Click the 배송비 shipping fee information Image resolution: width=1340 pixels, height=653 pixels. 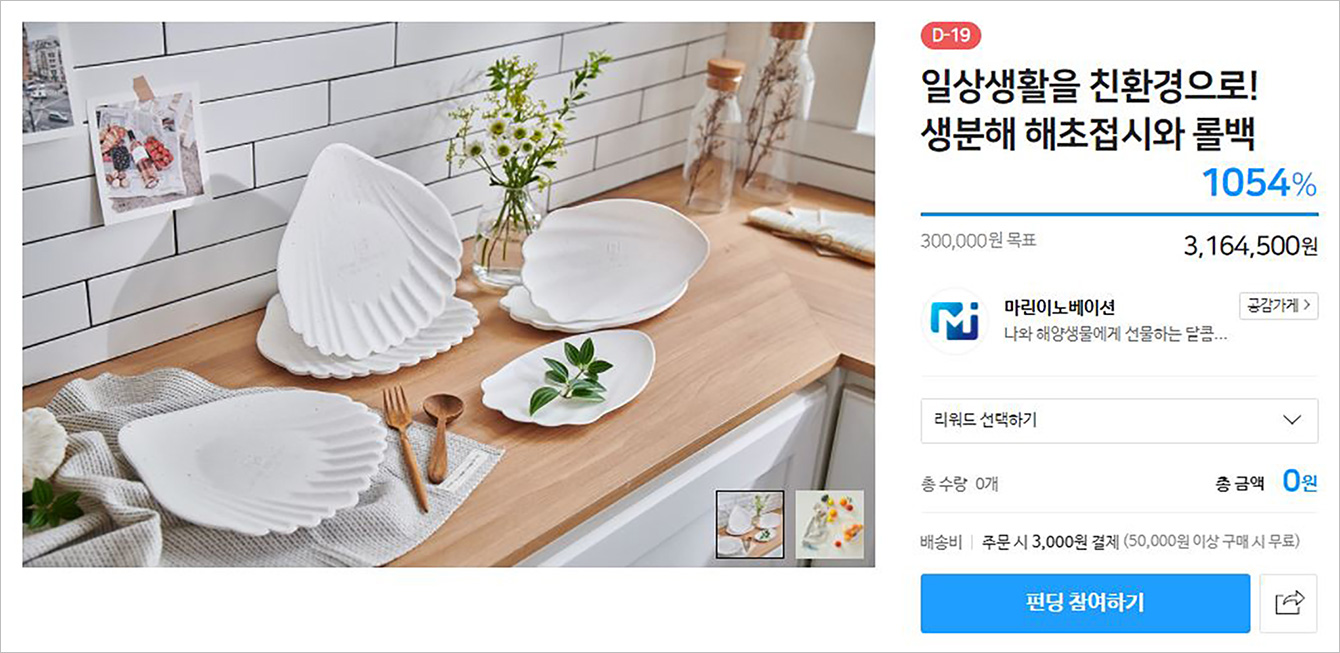[x=1110, y=542]
